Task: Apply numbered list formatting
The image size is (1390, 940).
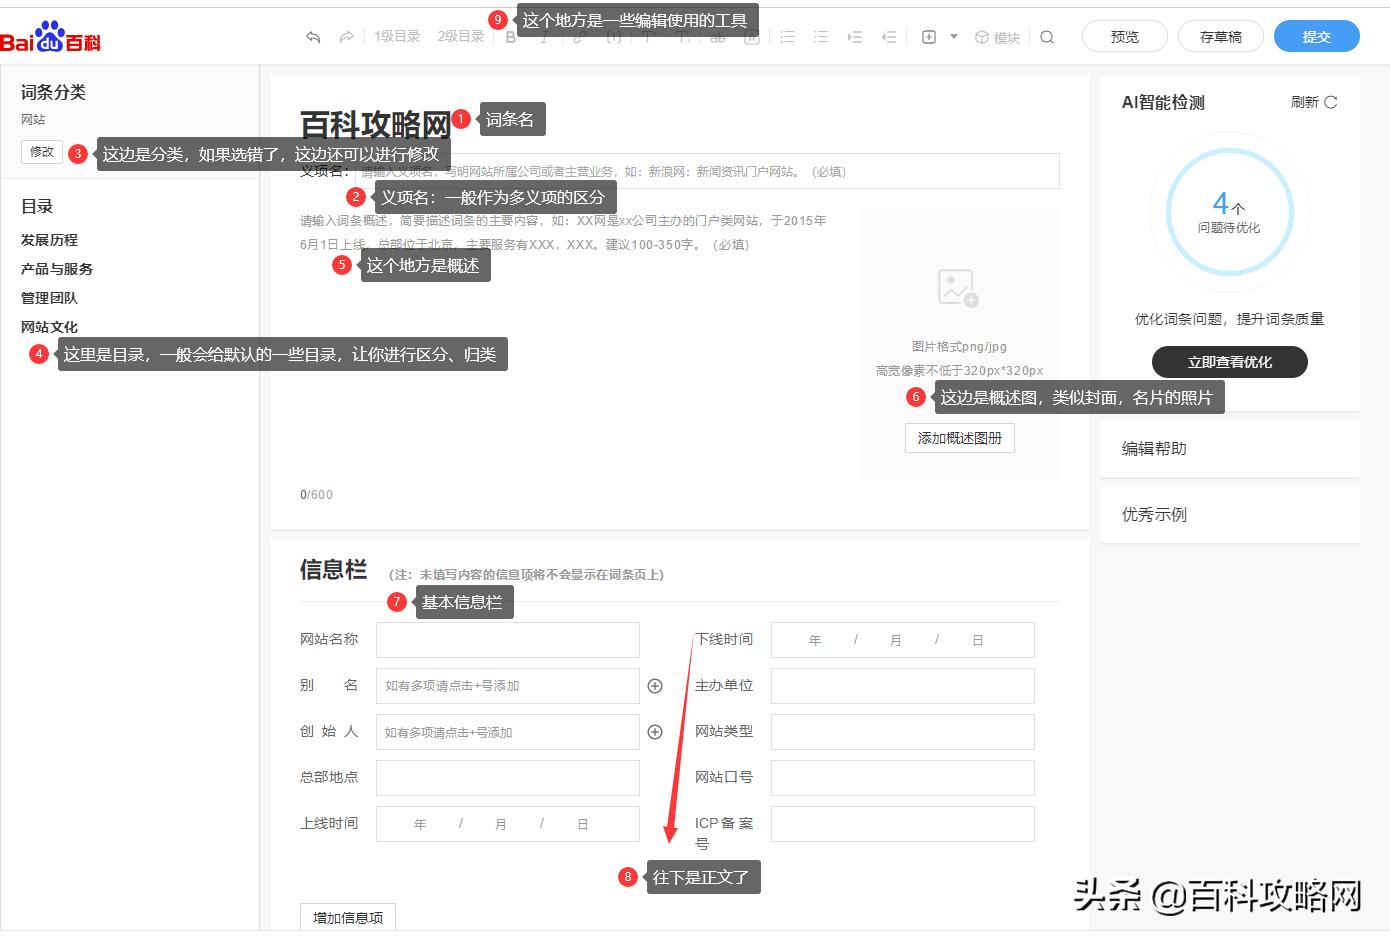Action: [821, 36]
